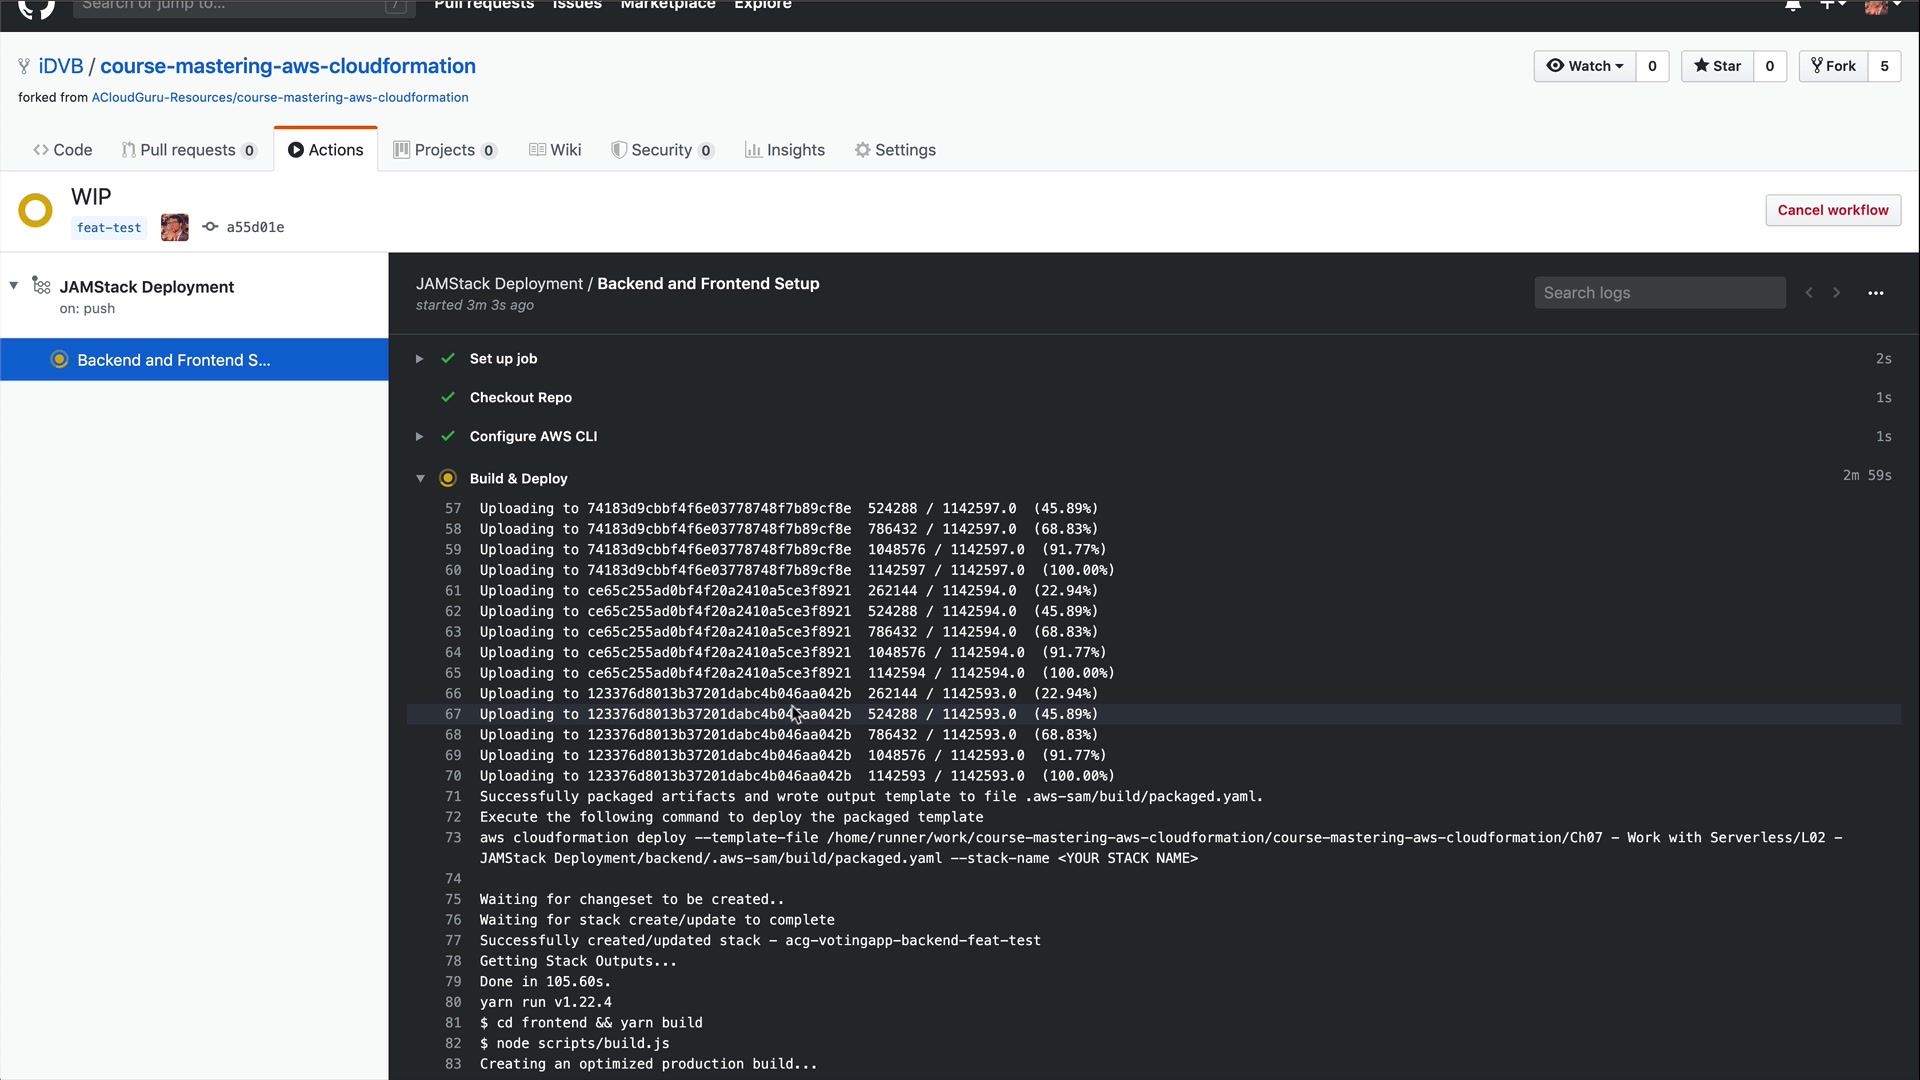1920x1080 pixels.
Task: Open the Watch dropdown
Action: click(x=1585, y=66)
